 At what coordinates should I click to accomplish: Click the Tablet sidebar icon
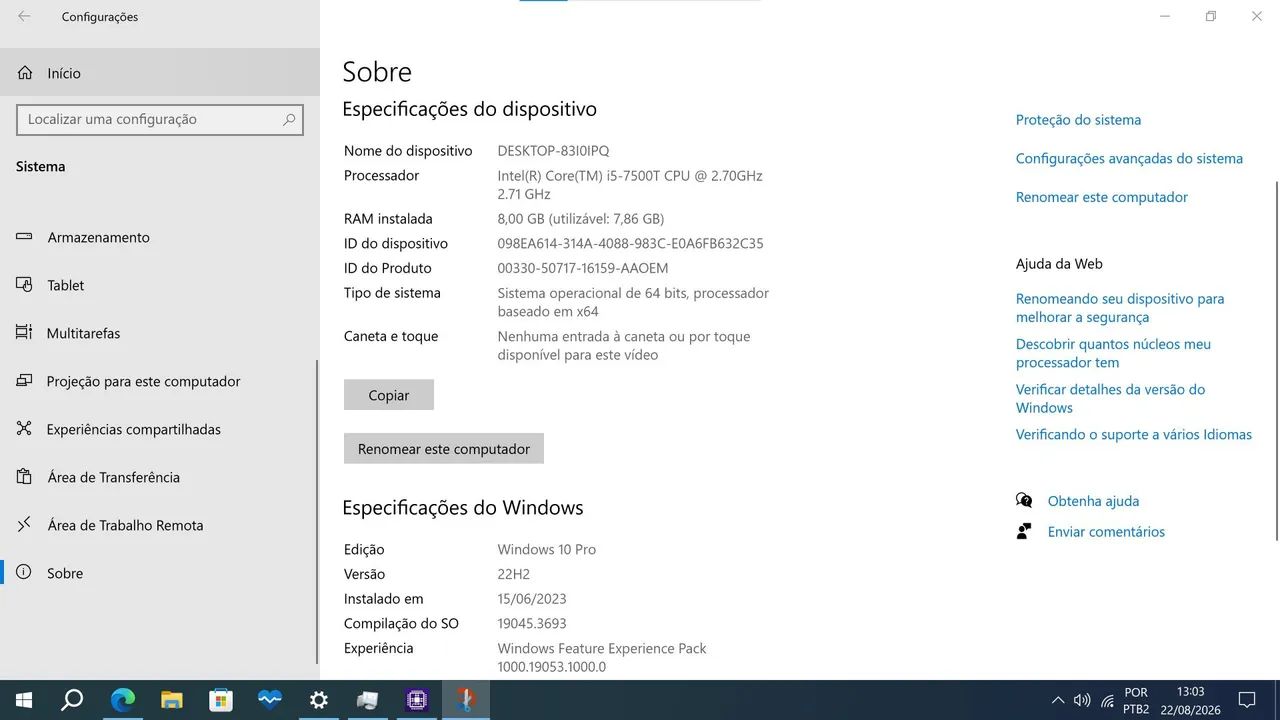point(24,285)
